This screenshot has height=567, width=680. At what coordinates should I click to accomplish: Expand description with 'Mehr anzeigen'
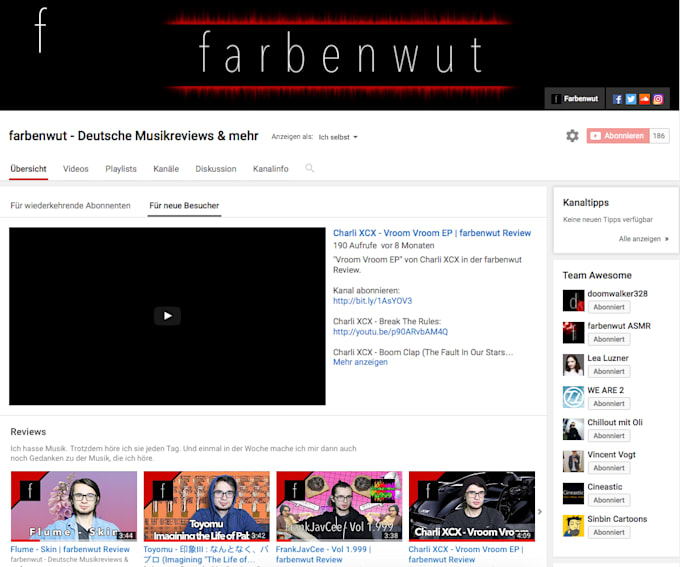click(x=360, y=362)
